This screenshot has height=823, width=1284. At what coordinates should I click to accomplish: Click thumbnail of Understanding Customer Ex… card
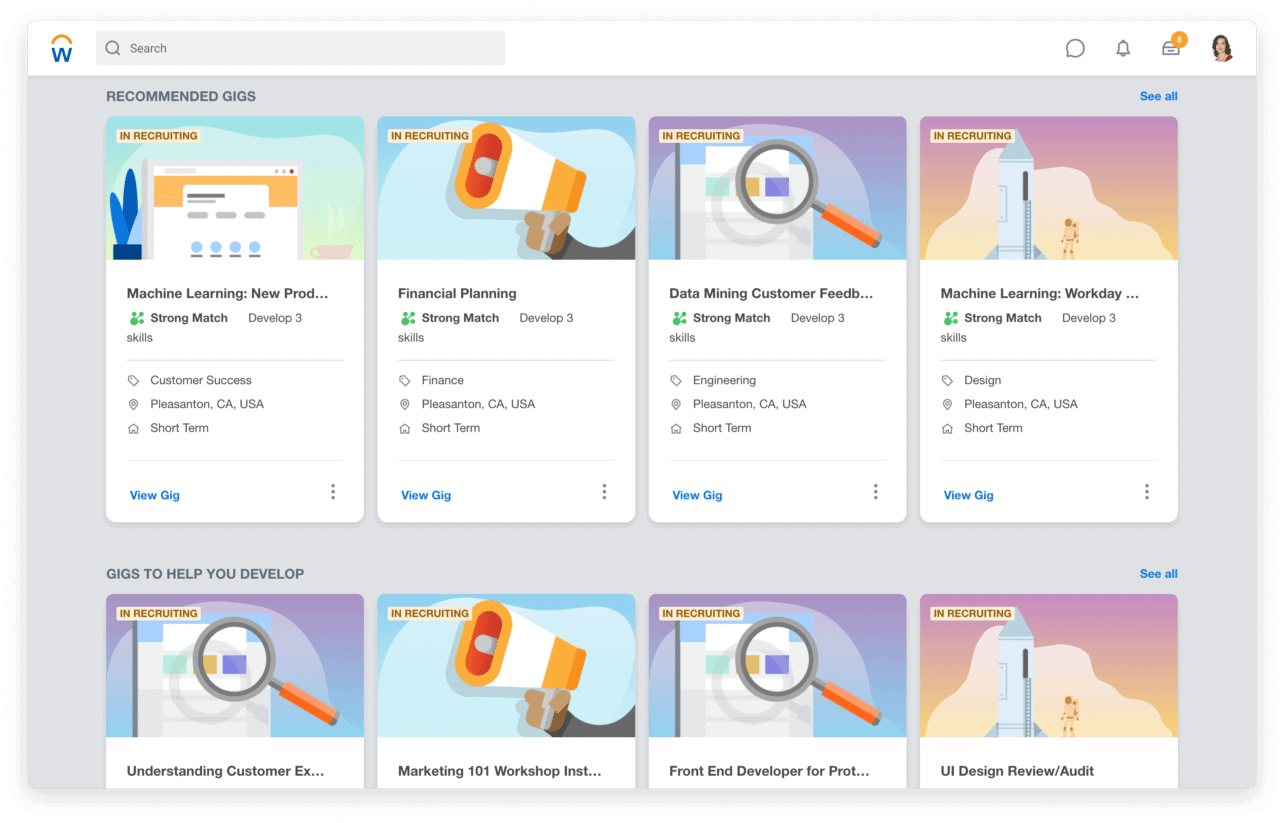[x=235, y=666]
